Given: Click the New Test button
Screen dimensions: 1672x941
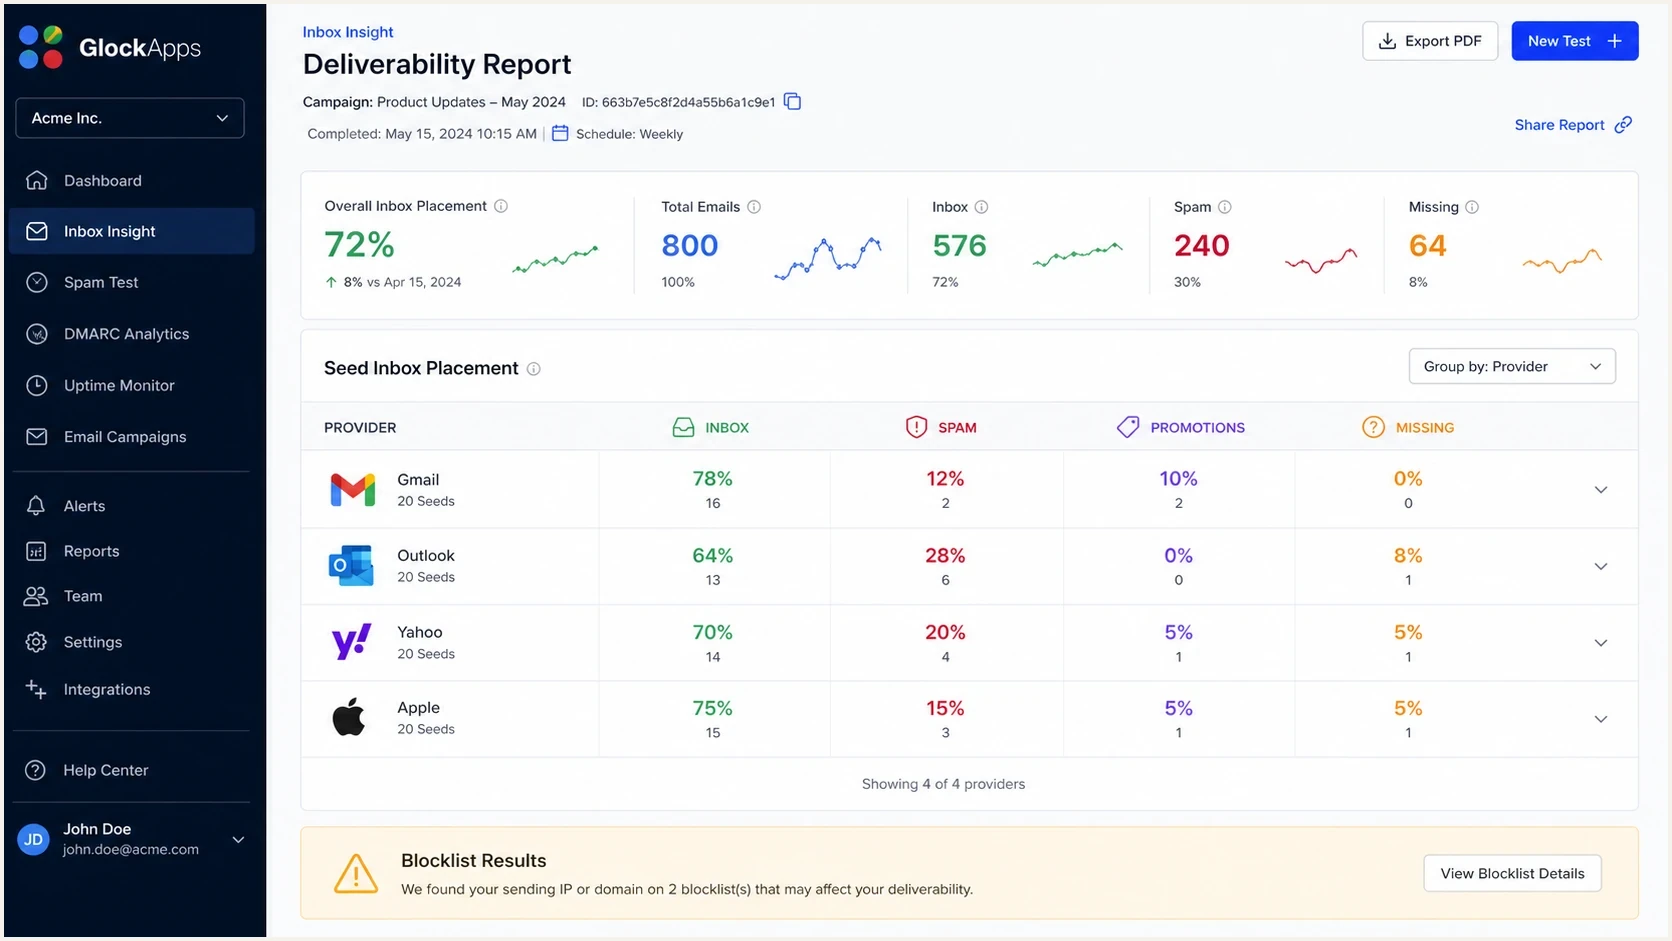Looking at the screenshot, I should (x=1575, y=41).
